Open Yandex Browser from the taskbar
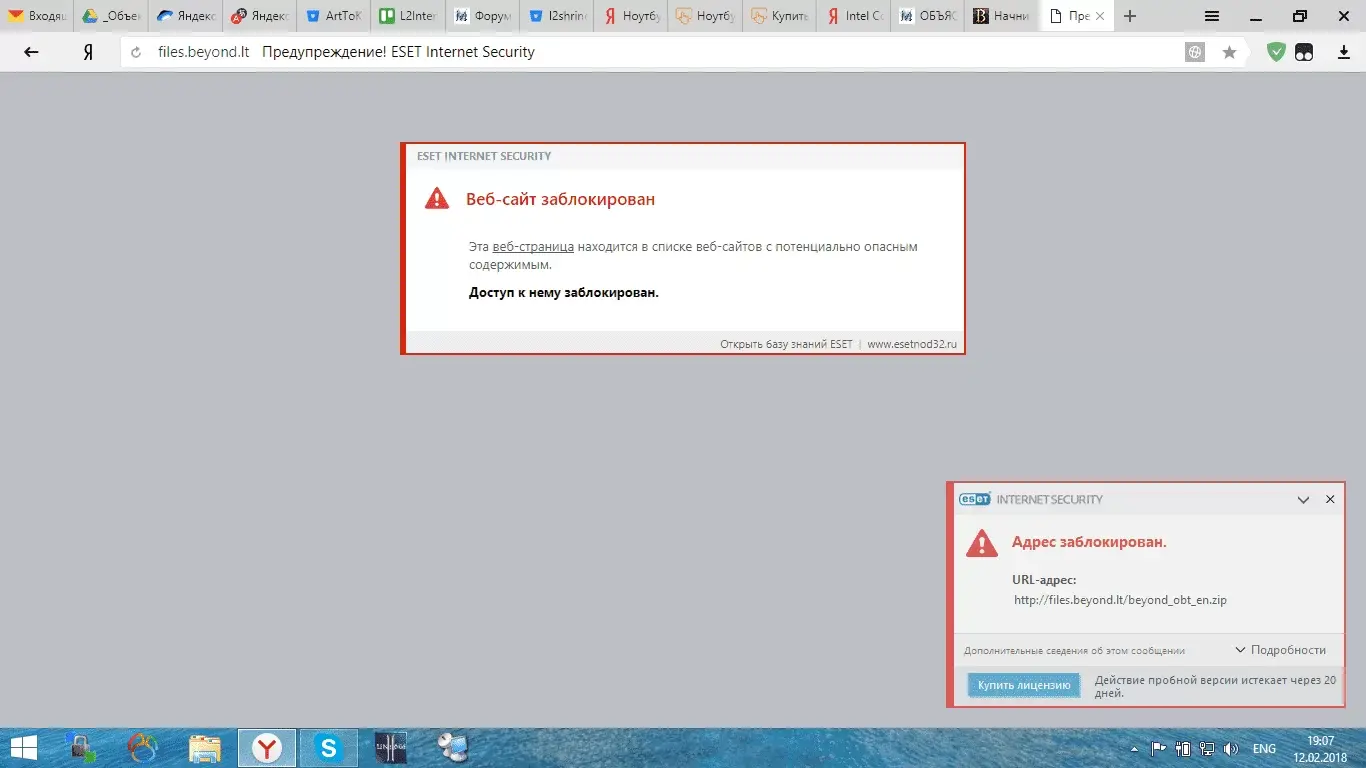Screen dimensions: 1366x768 pos(266,747)
